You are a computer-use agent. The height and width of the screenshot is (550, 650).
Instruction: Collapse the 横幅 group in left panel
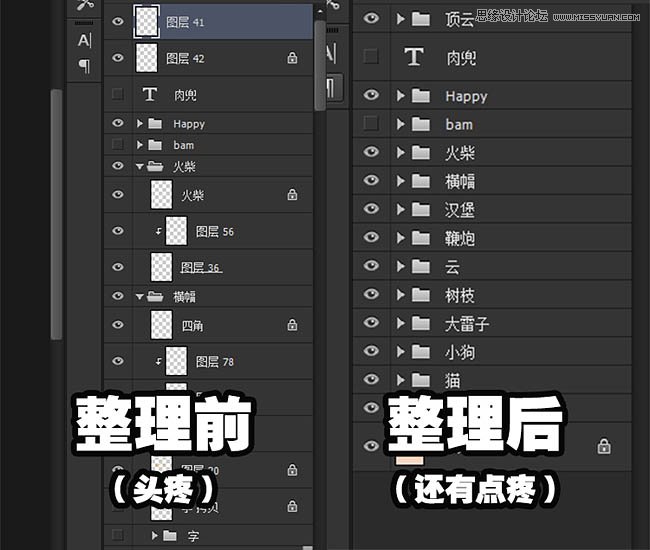[140, 297]
